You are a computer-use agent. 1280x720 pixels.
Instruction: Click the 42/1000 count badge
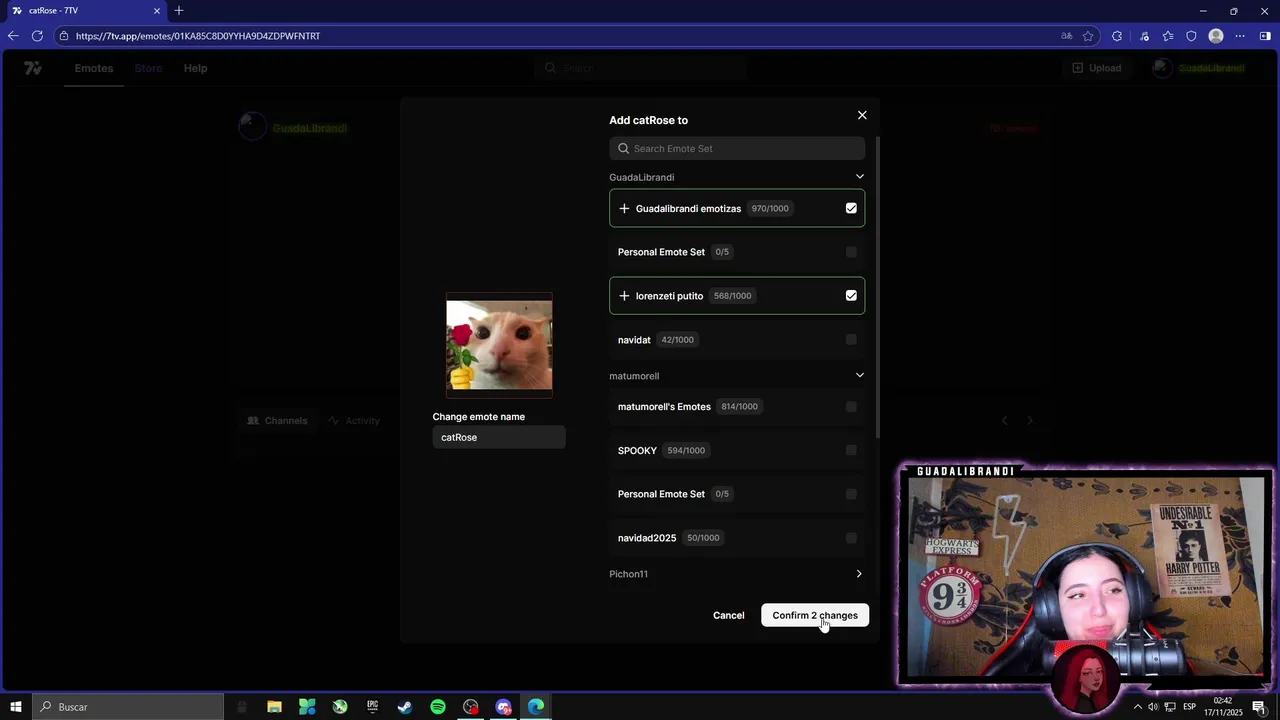point(677,340)
